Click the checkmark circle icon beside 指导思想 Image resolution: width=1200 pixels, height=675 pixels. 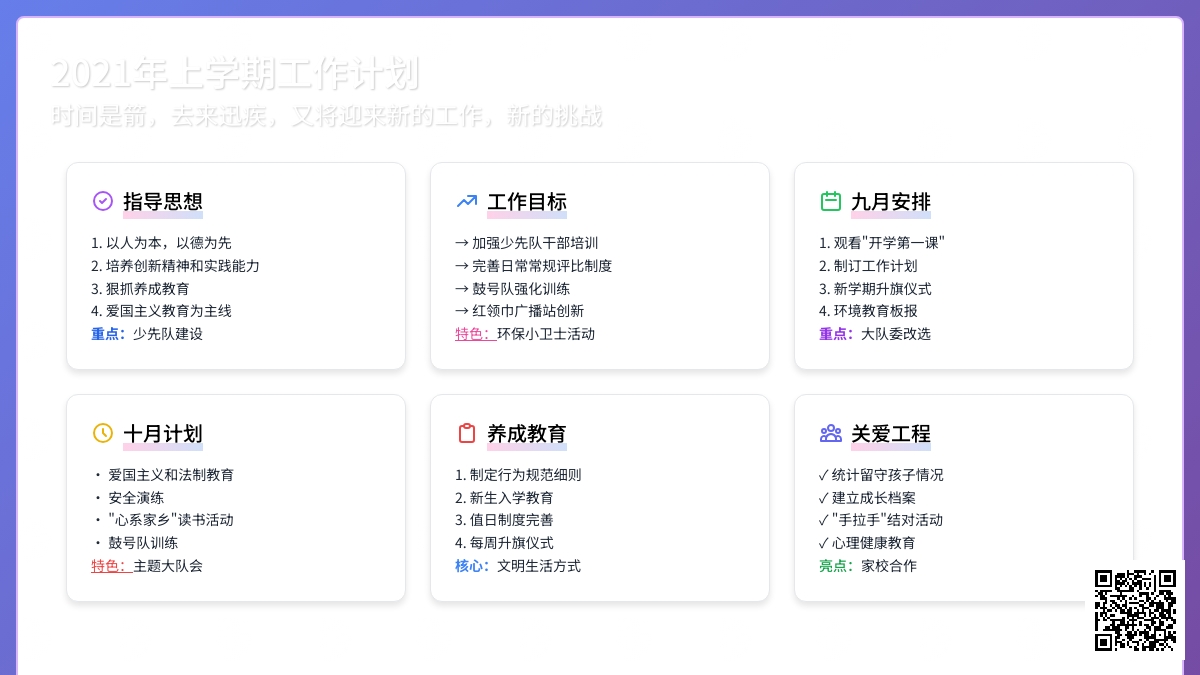(103, 201)
